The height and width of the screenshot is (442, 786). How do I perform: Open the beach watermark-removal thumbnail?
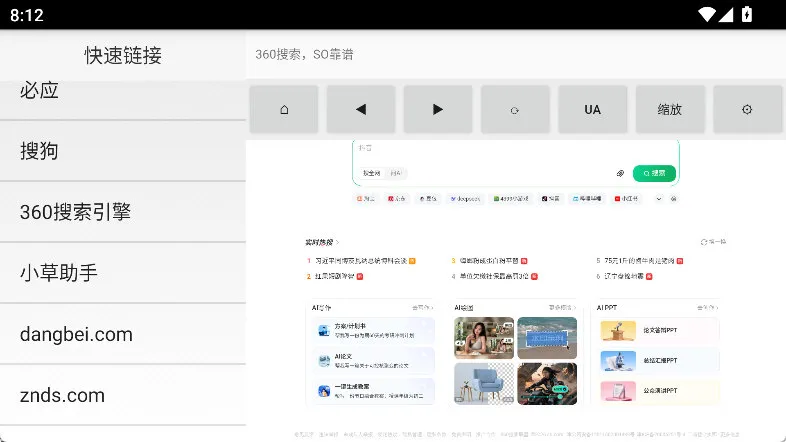click(547, 338)
